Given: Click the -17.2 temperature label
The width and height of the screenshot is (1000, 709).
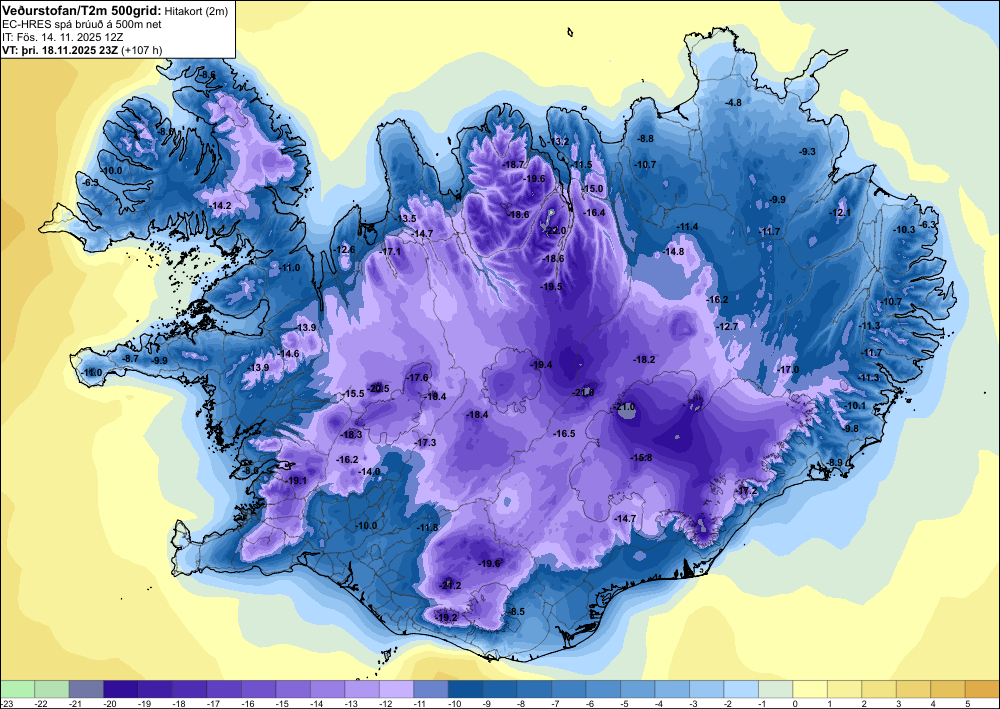Looking at the screenshot, I should pos(747,490).
